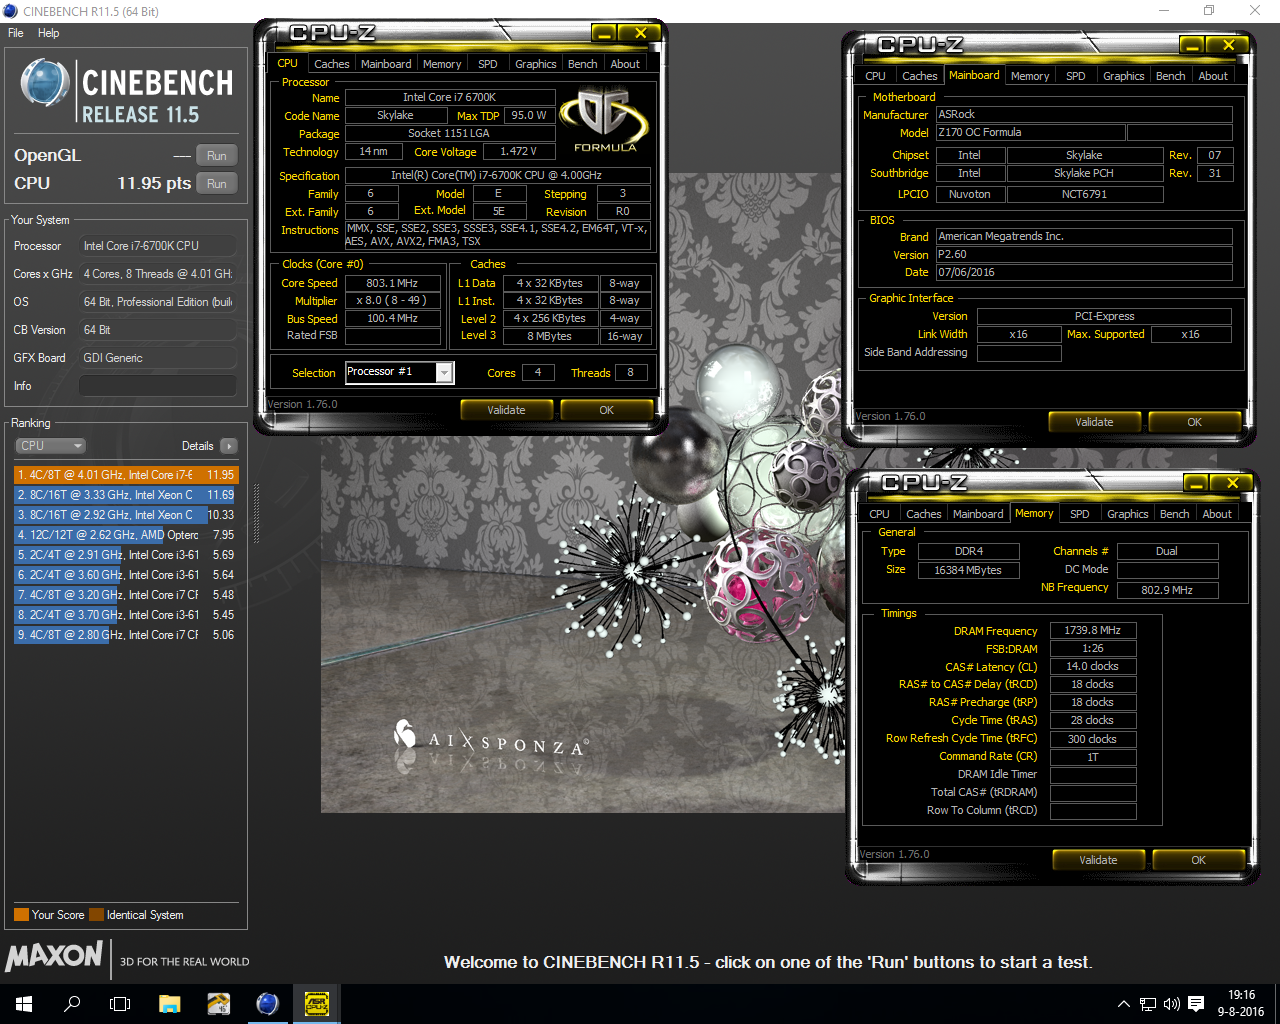
Task: Select ranking row 4 AMD Opteron
Action: tap(126, 535)
